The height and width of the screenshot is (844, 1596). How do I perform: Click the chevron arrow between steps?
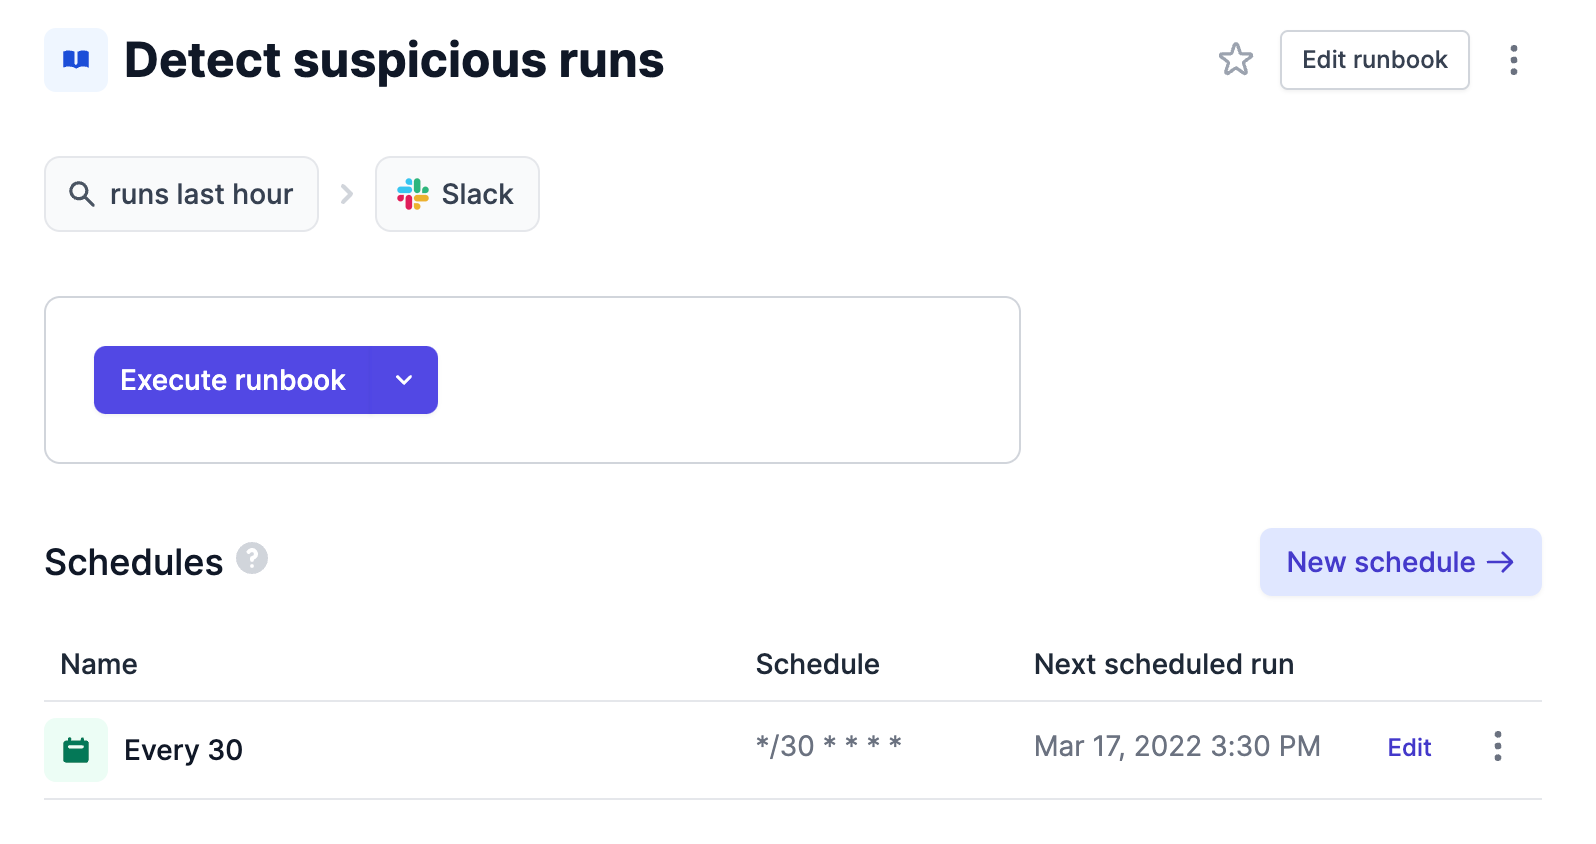(347, 194)
